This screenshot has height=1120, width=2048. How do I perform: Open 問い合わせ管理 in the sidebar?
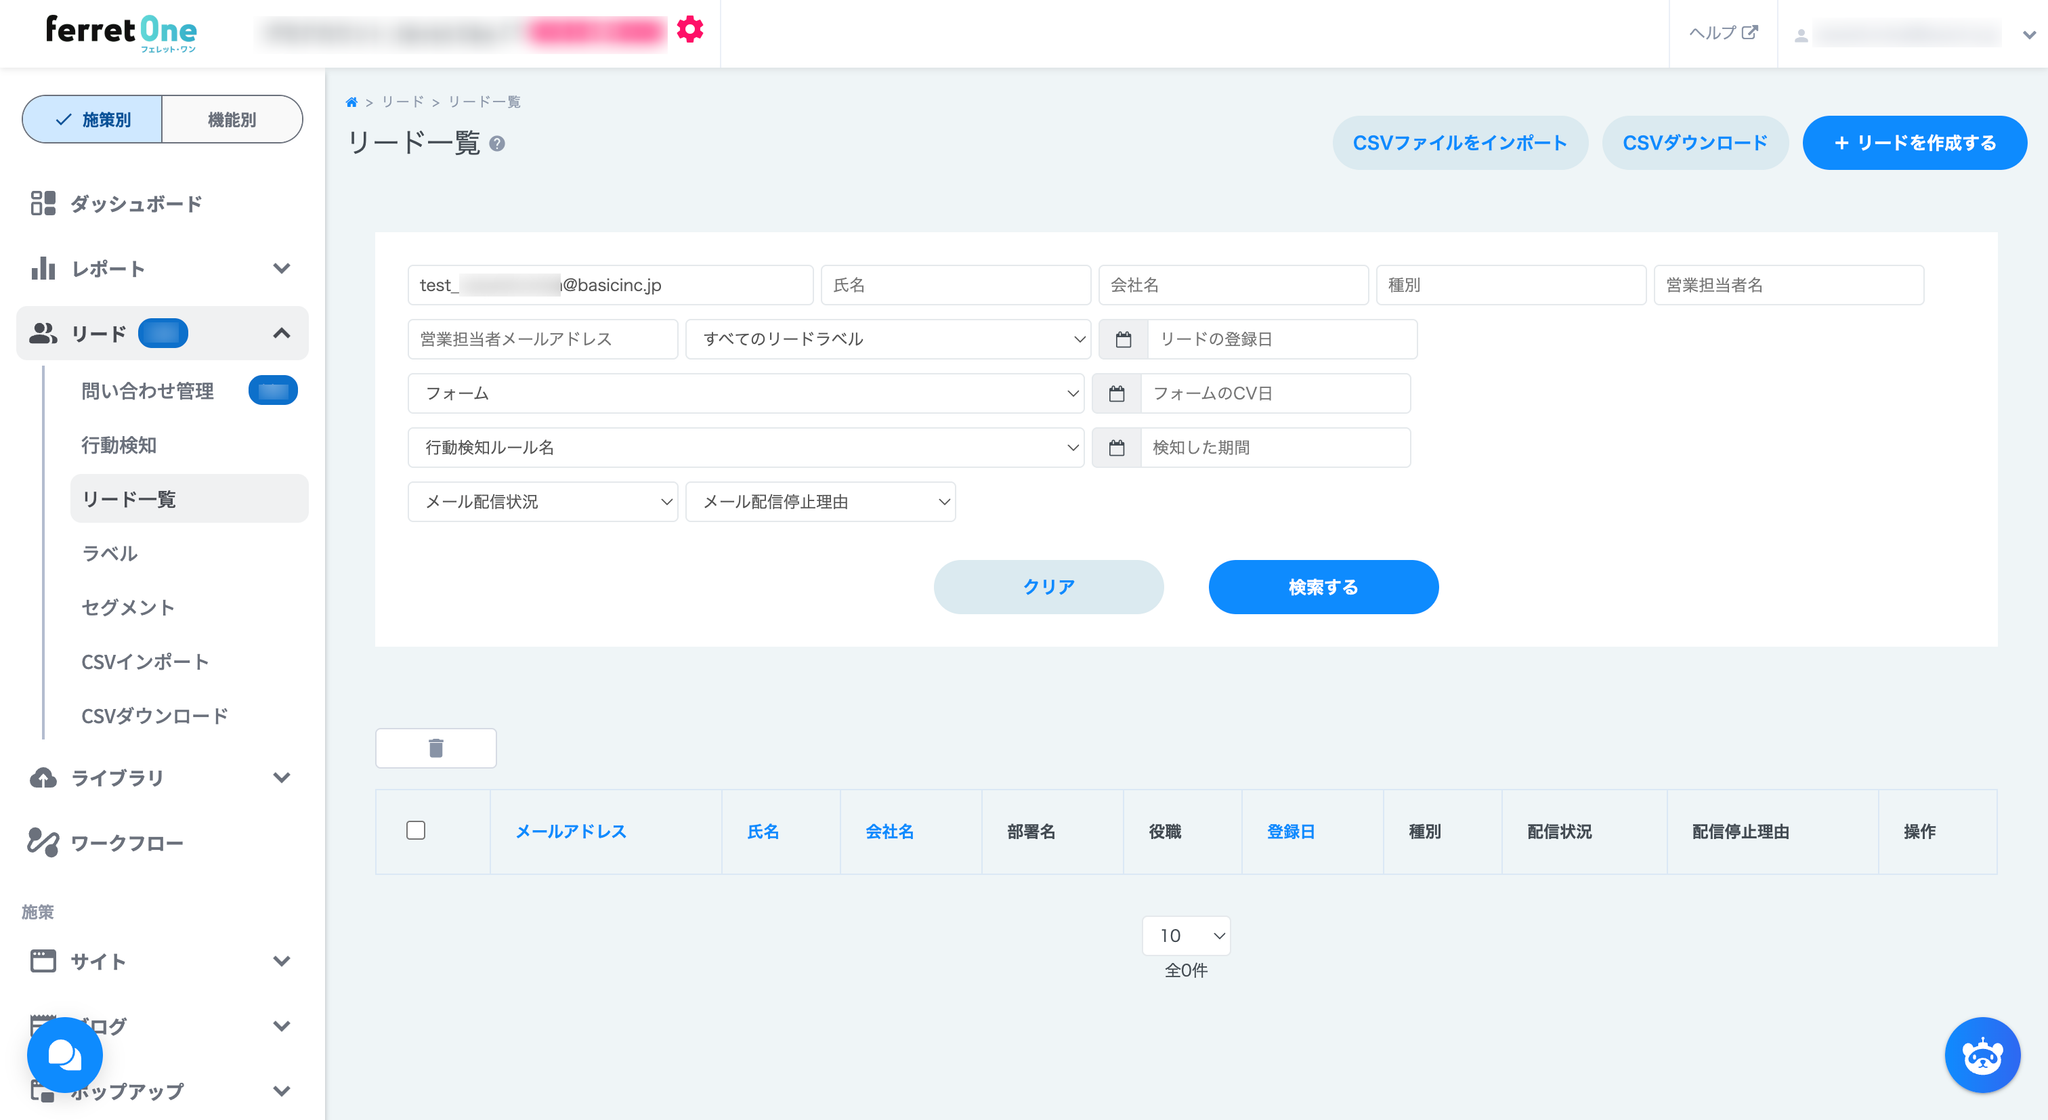148,391
